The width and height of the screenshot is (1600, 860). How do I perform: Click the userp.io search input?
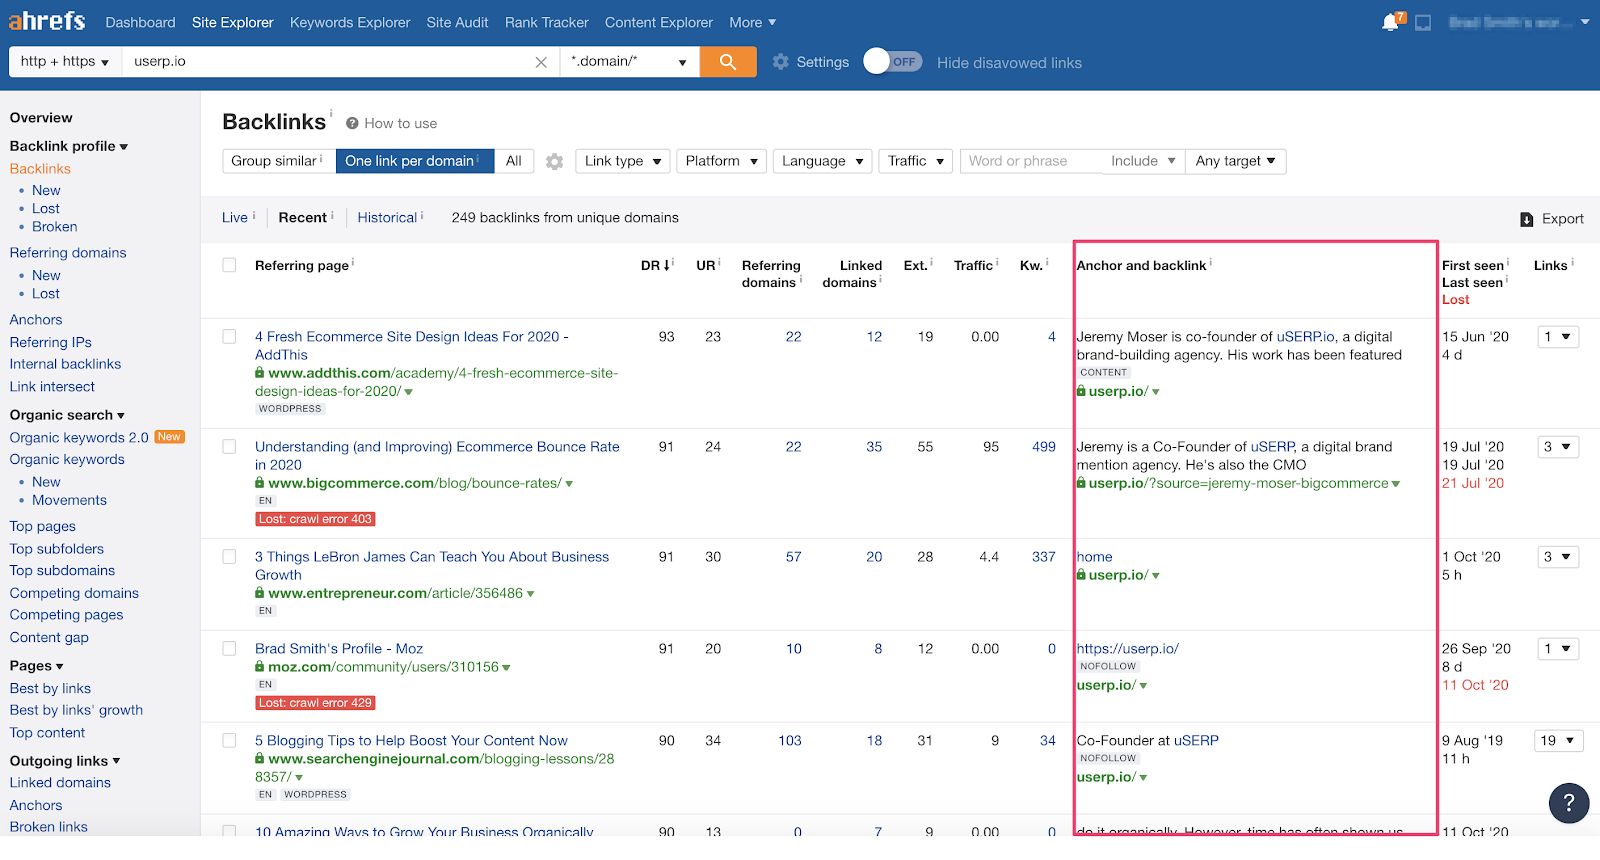(x=328, y=61)
